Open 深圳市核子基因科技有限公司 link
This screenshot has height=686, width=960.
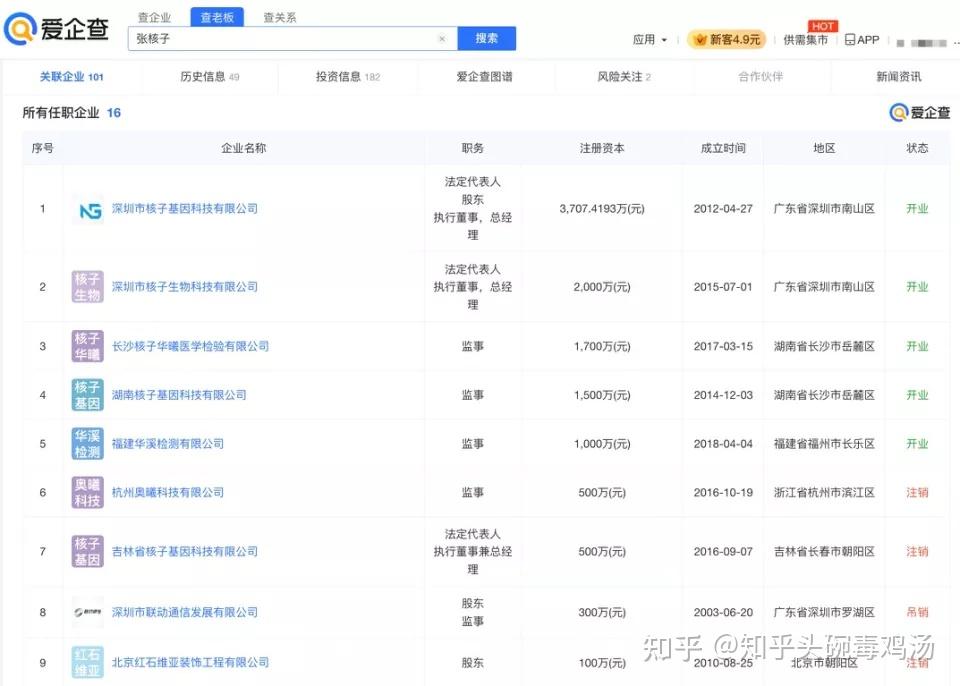point(184,209)
